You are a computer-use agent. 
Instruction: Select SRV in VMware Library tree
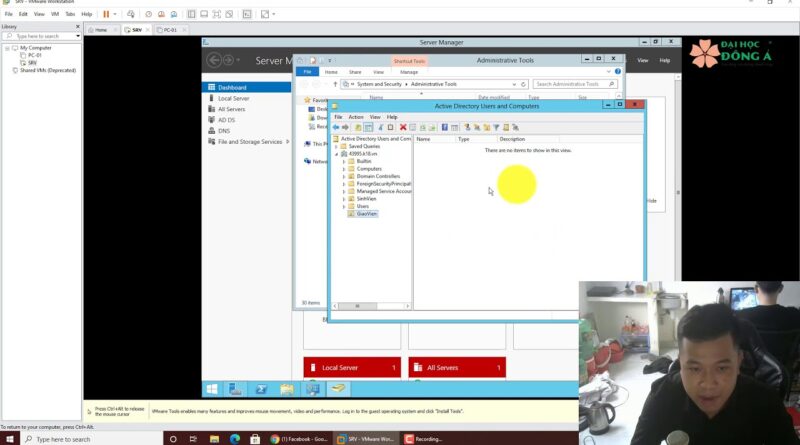point(32,63)
